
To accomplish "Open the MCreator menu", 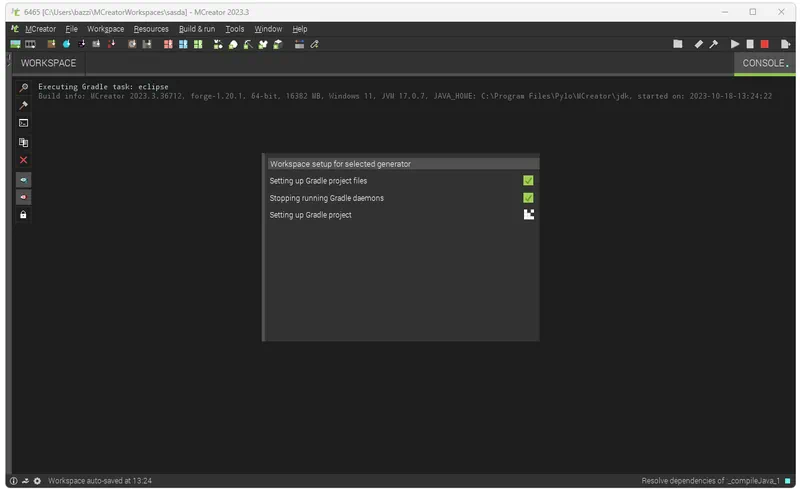I will point(40,29).
